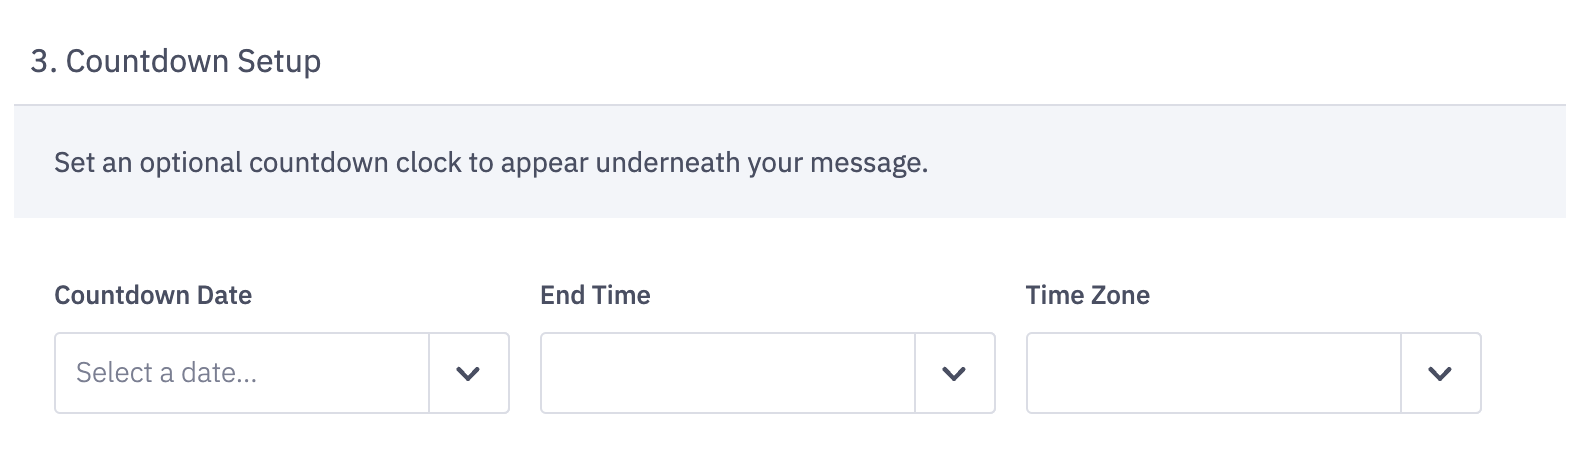Click the 'Select a date...' placeholder text
Image resolution: width=1580 pixels, height=468 pixels.
tap(166, 373)
